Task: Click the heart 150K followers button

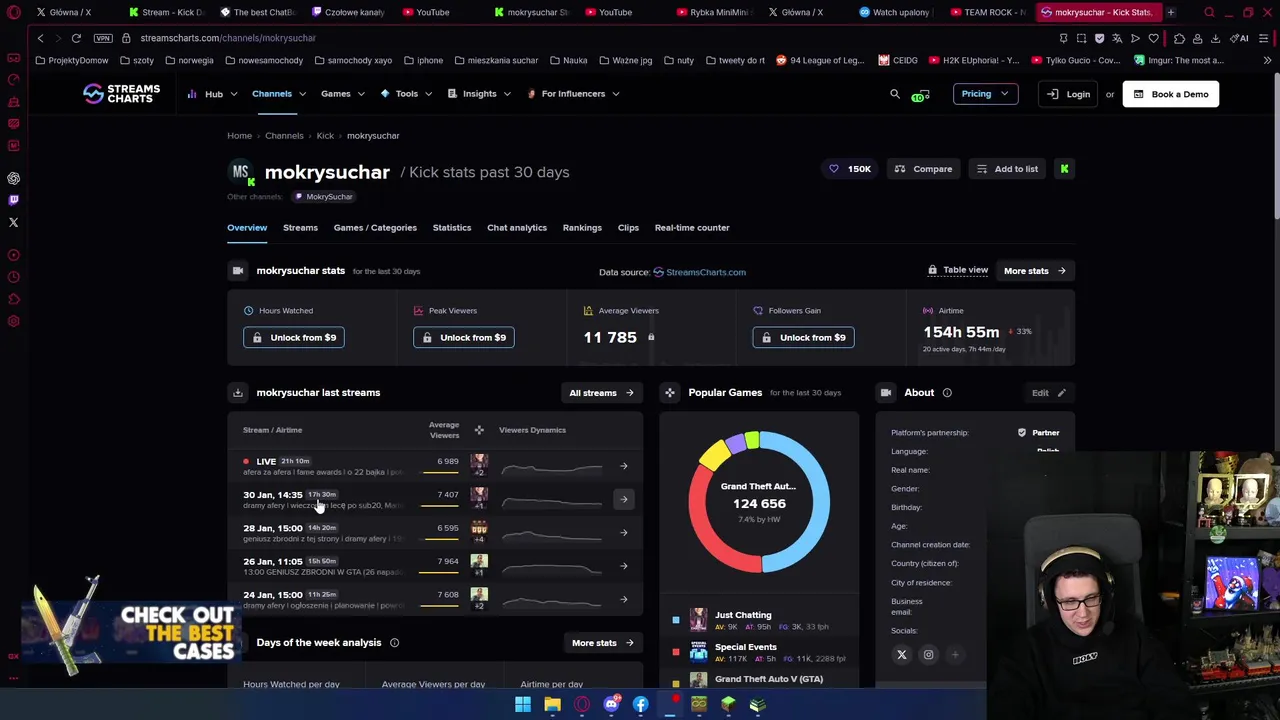Action: [850, 169]
